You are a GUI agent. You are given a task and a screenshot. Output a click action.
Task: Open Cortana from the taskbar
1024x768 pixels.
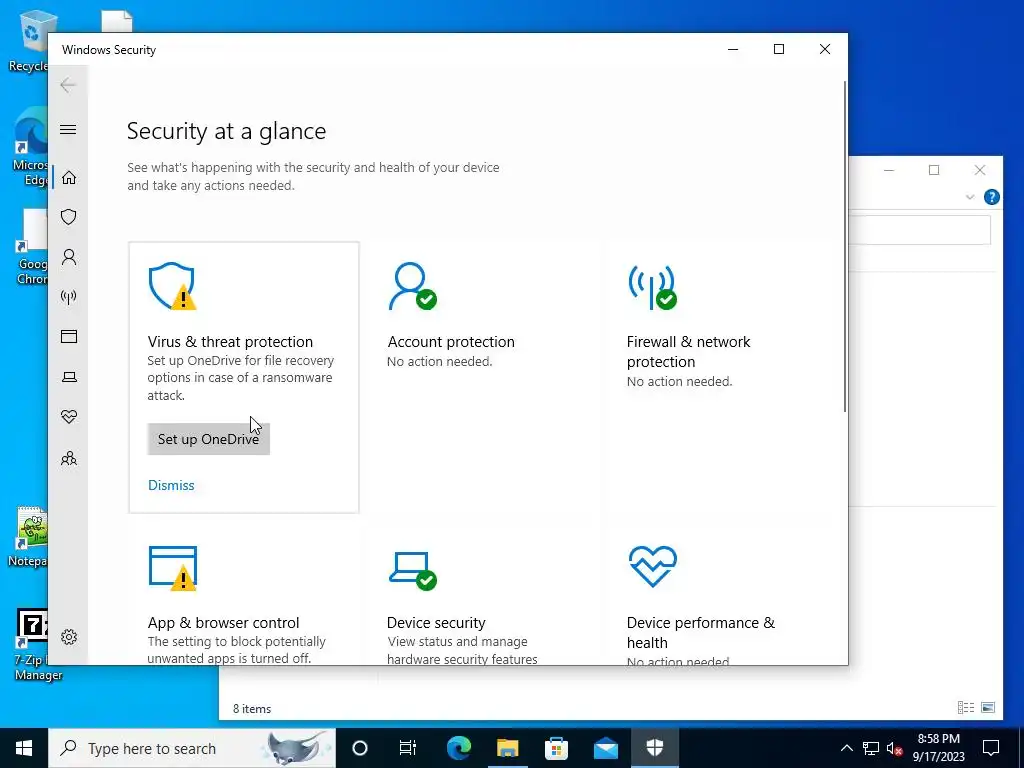click(360, 748)
